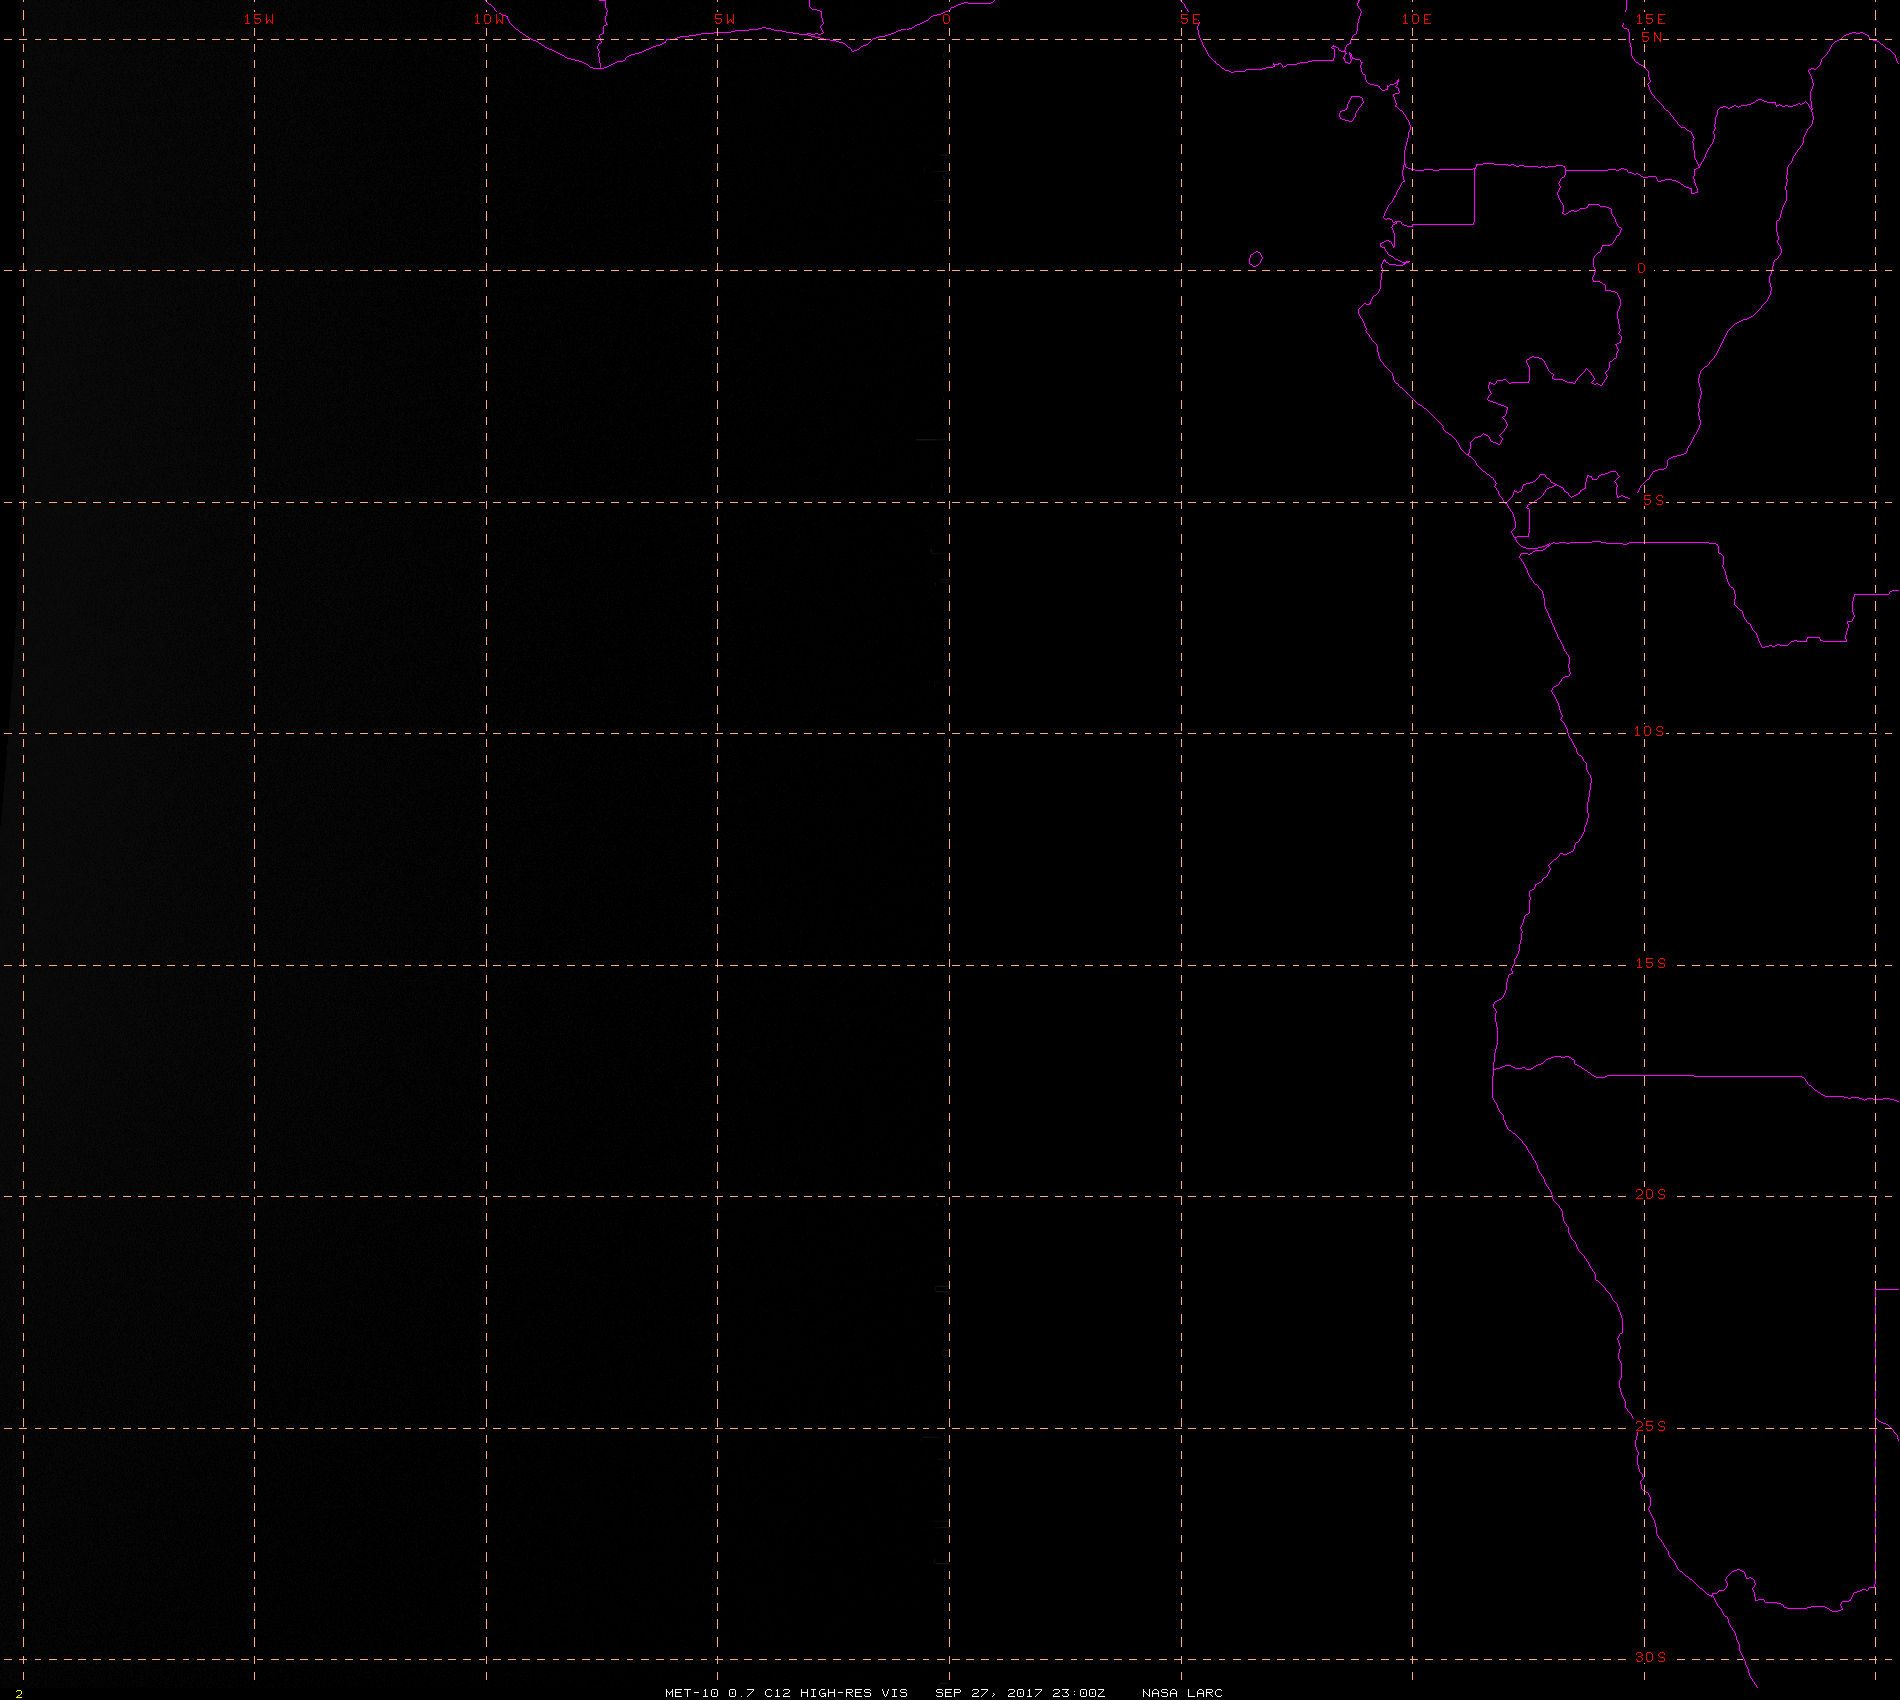Click the 30S latitude label

pyautogui.click(x=1650, y=1657)
